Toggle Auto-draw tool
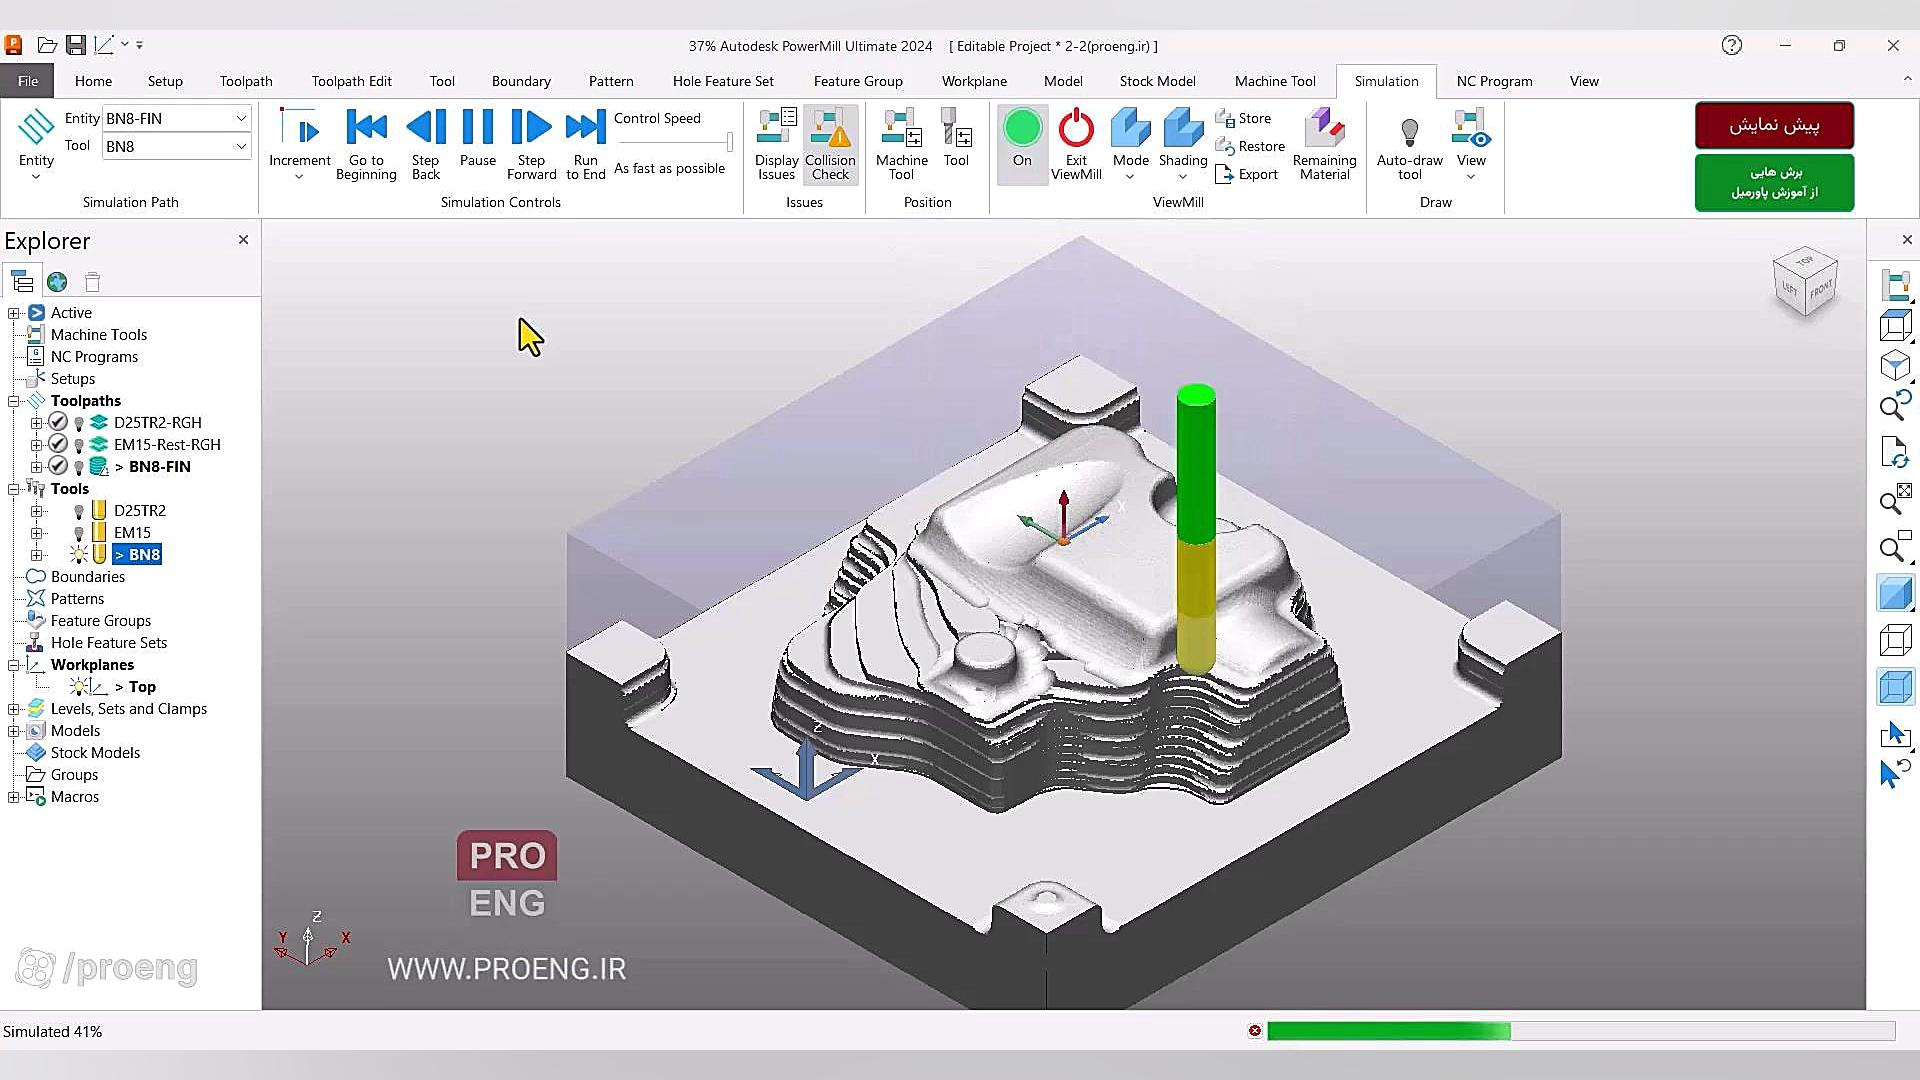Viewport: 1920px width, 1080px height. (1410, 144)
